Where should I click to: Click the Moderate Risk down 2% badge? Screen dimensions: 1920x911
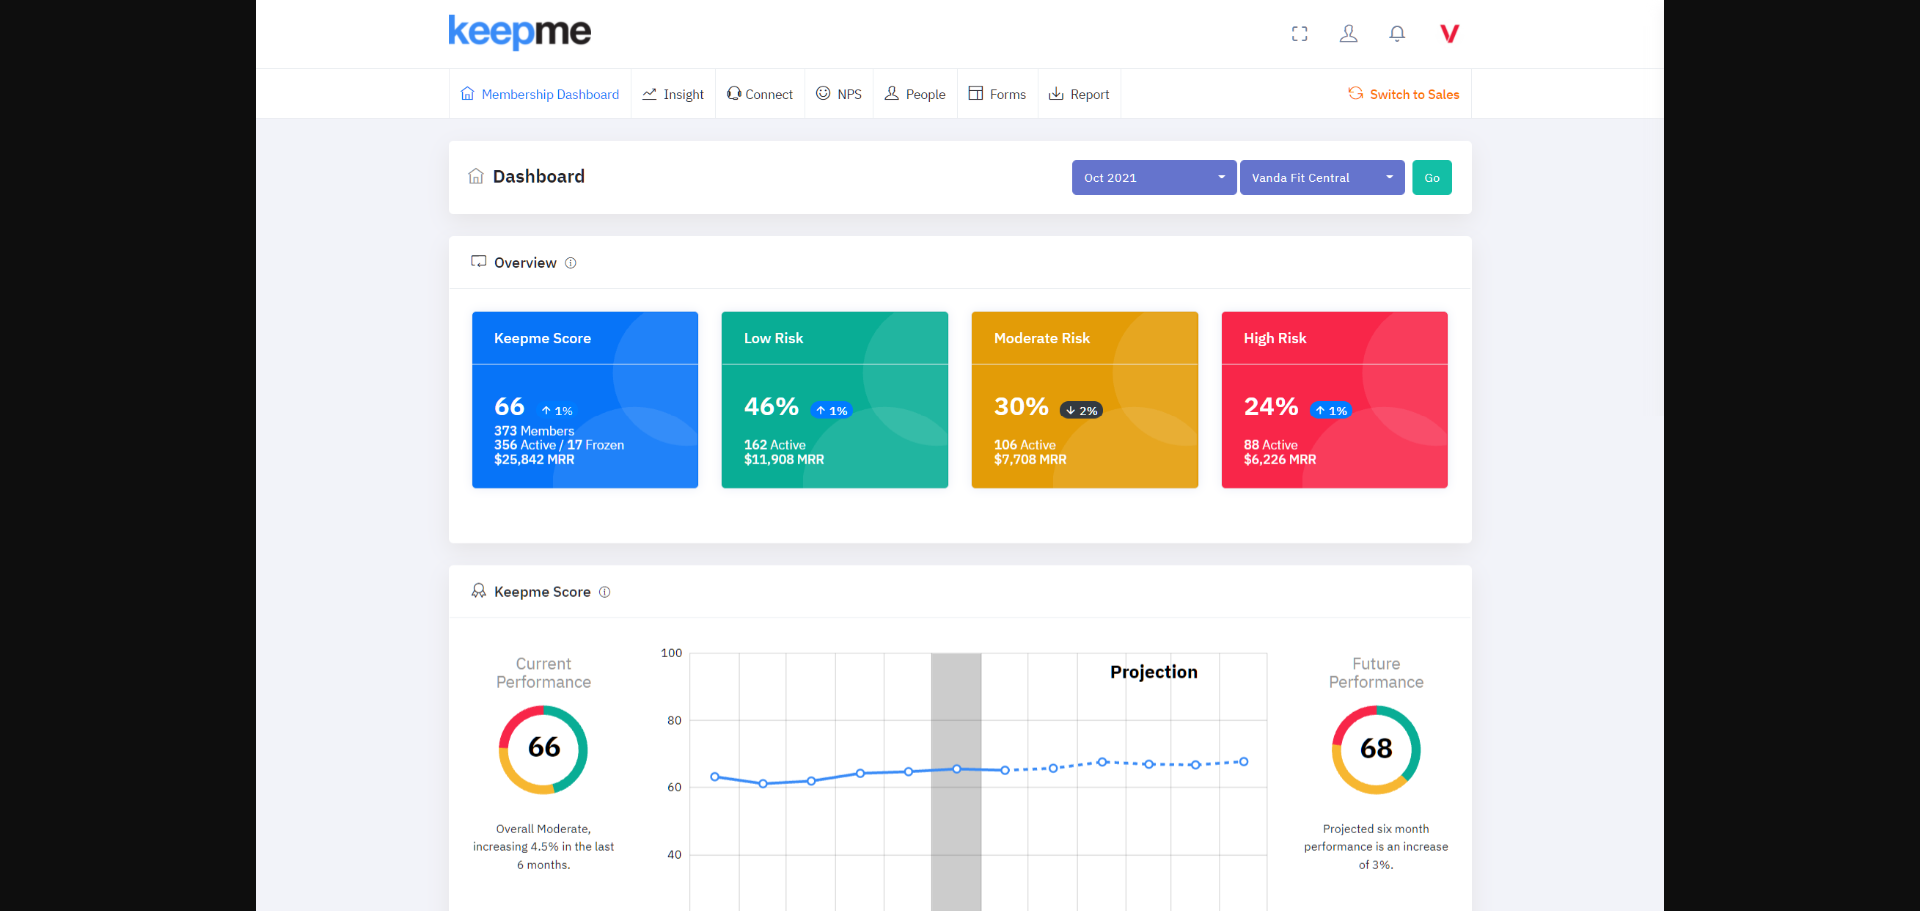coord(1081,410)
